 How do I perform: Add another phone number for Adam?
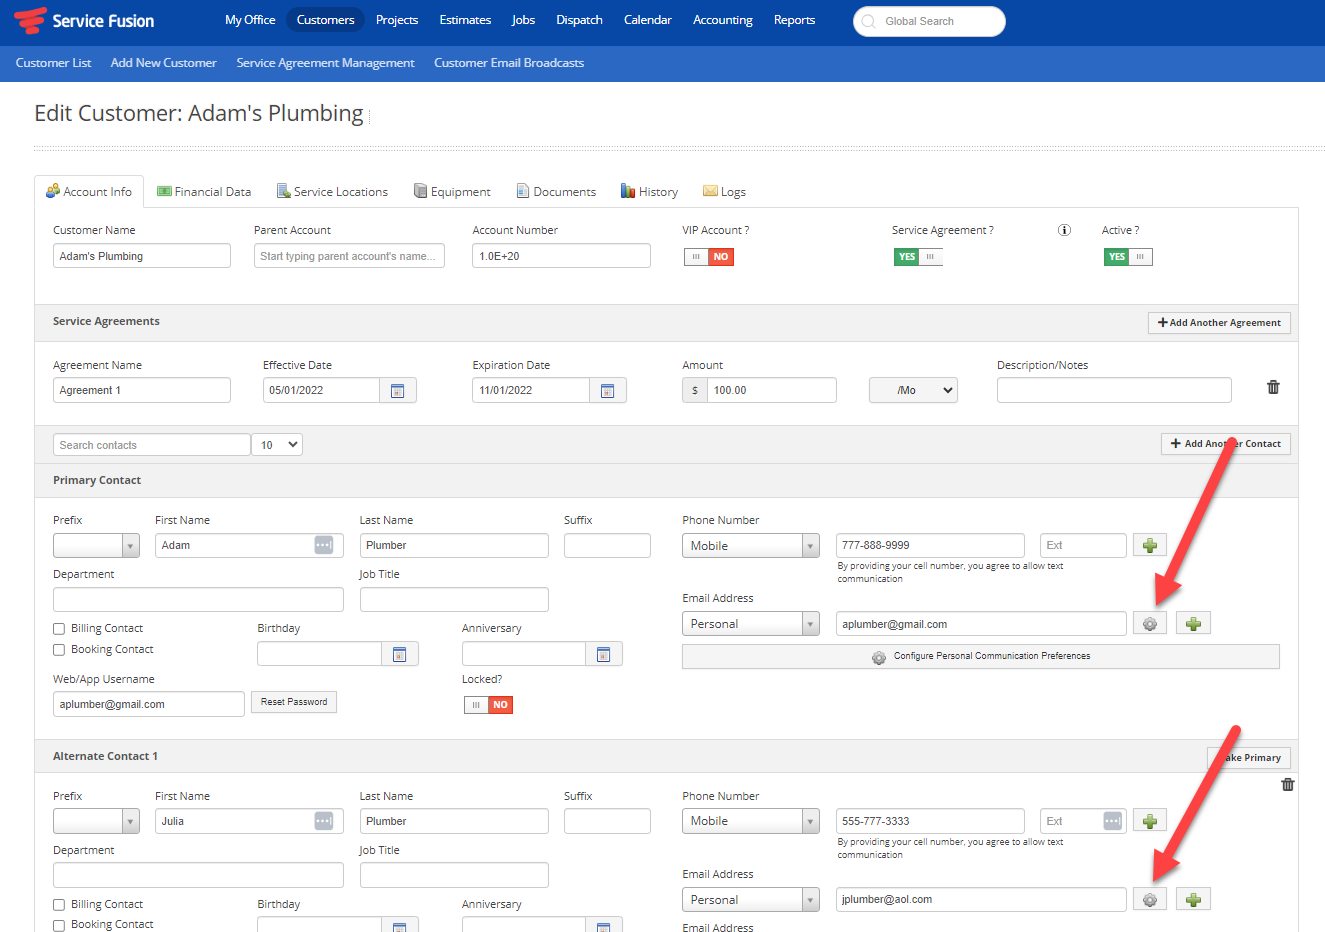tap(1150, 545)
